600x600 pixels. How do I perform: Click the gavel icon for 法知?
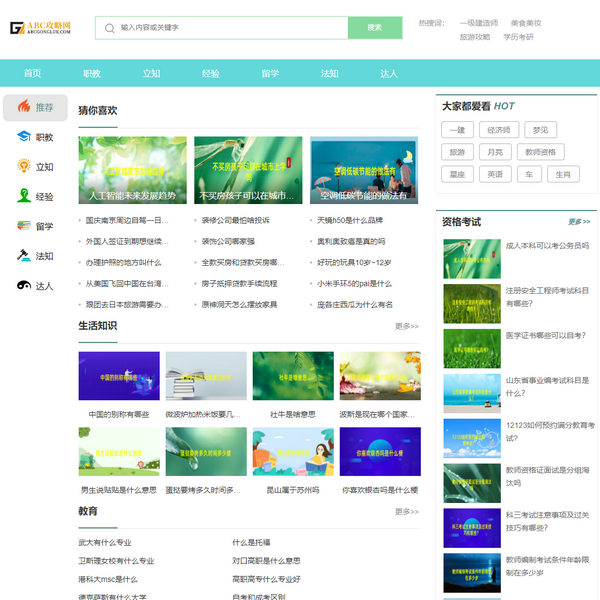tap(24, 256)
